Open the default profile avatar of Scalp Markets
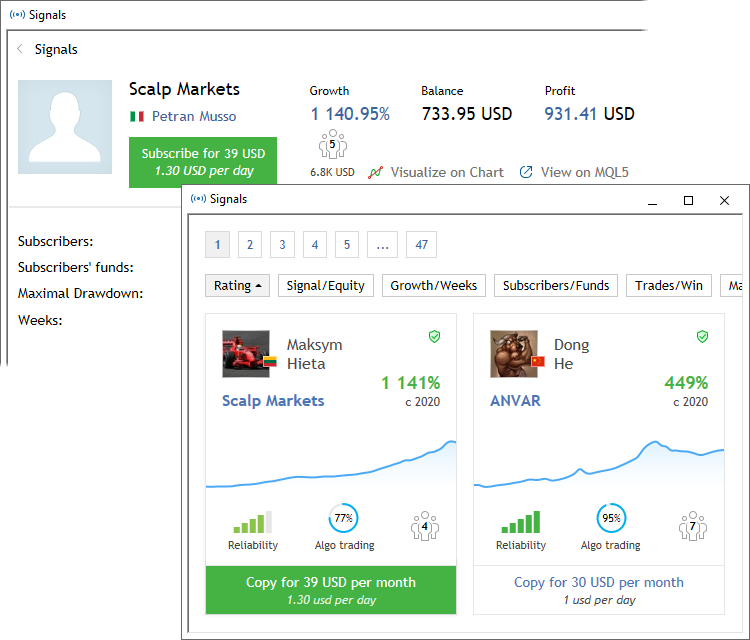Image resolution: width=750 pixels, height=640 pixels. click(65, 127)
